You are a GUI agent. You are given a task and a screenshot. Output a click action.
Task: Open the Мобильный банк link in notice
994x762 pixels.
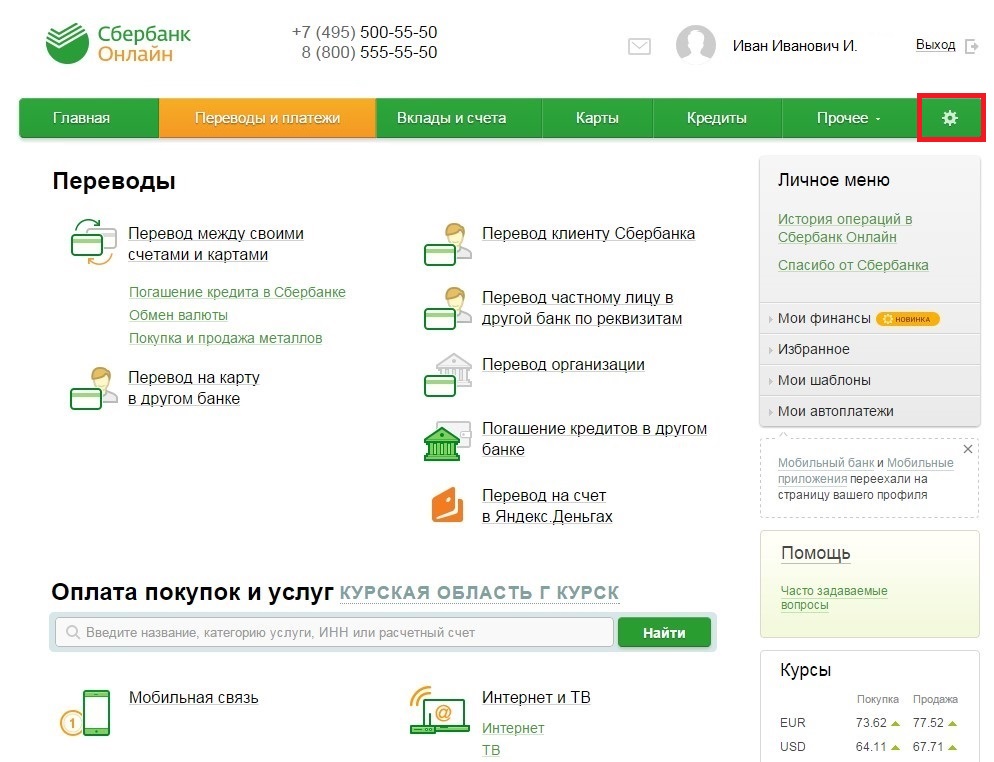coord(826,463)
